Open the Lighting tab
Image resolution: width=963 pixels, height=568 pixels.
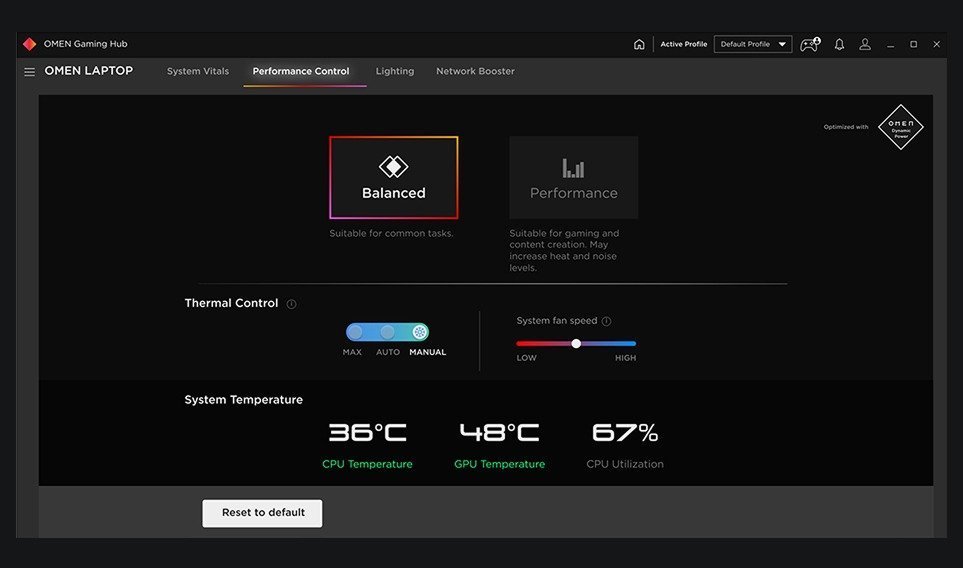pos(395,71)
